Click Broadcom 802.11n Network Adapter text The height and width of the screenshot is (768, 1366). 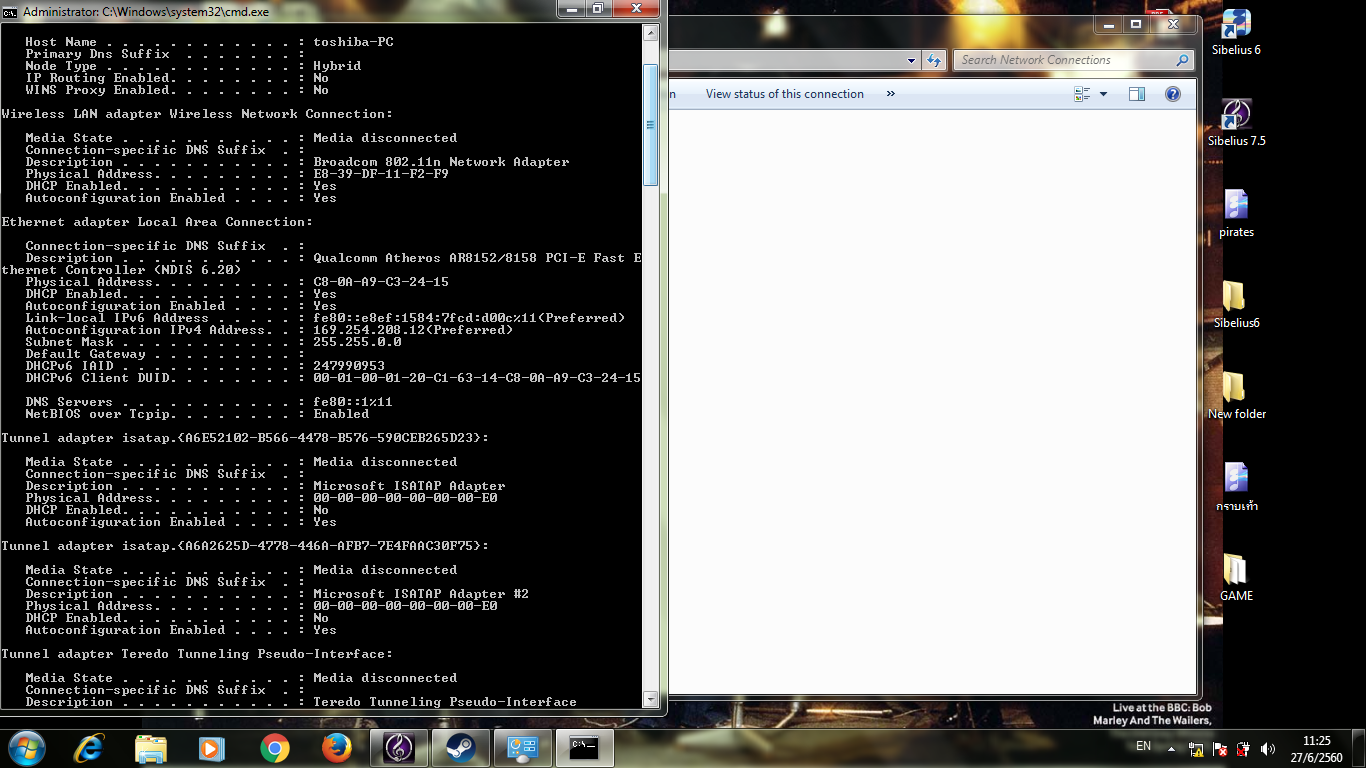441,162
